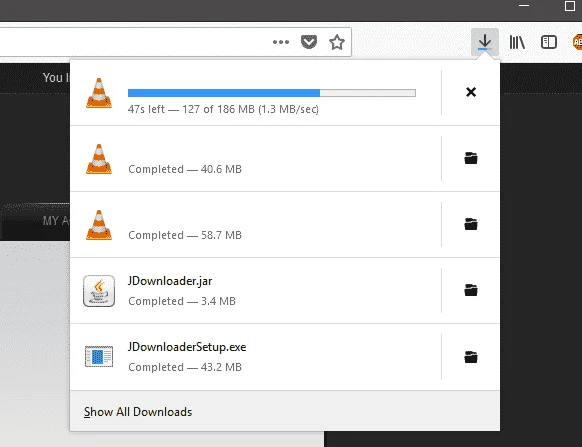
Task: Minimize the browser window
Action: point(524,6)
